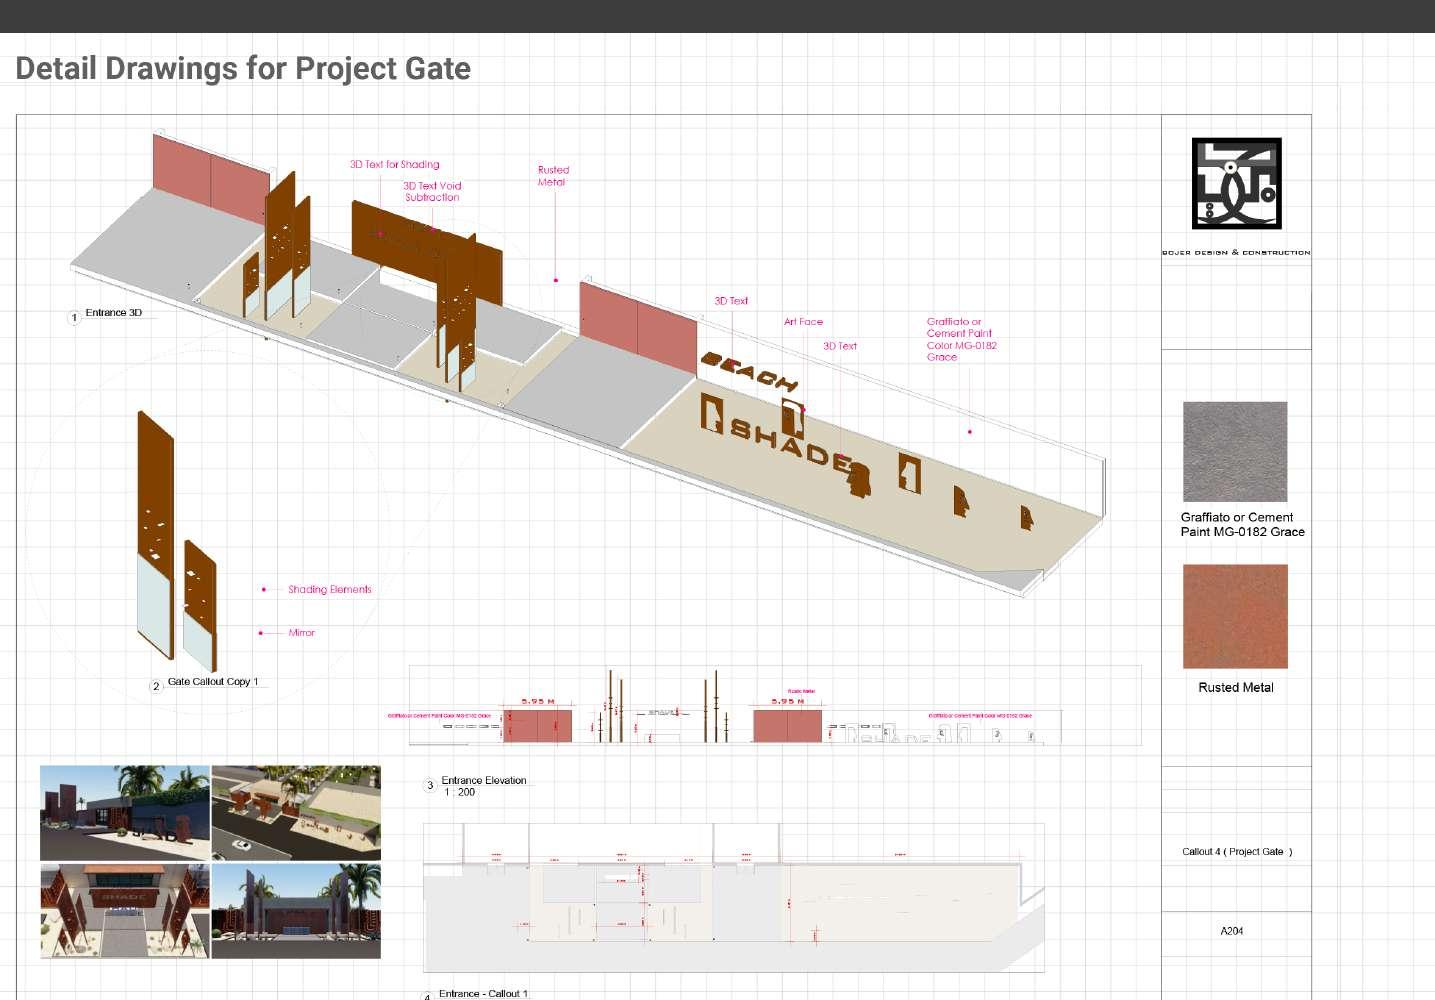Click the Bojer Design & Construction logo
The image size is (1435, 1000).
1236,184
